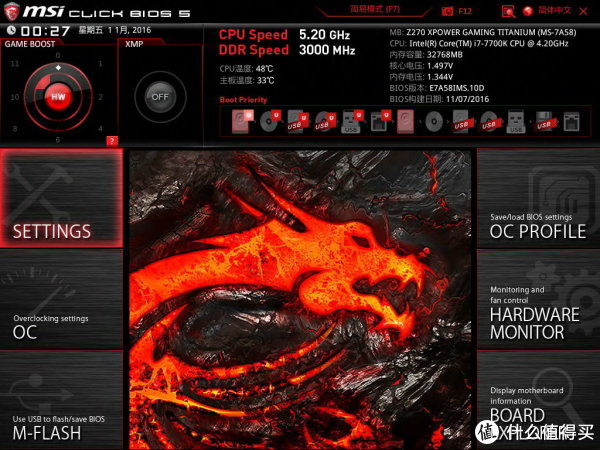This screenshot has width=600, height=450.
Task: Click the language globe icon
Action: click(x=528, y=11)
